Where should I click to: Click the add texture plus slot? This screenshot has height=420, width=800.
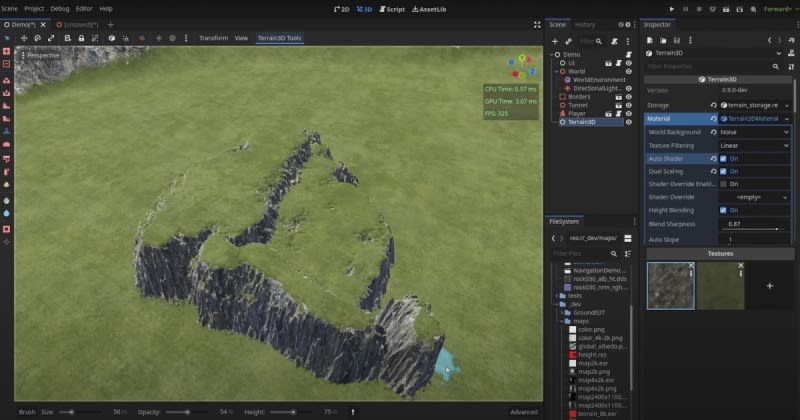pos(769,285)
